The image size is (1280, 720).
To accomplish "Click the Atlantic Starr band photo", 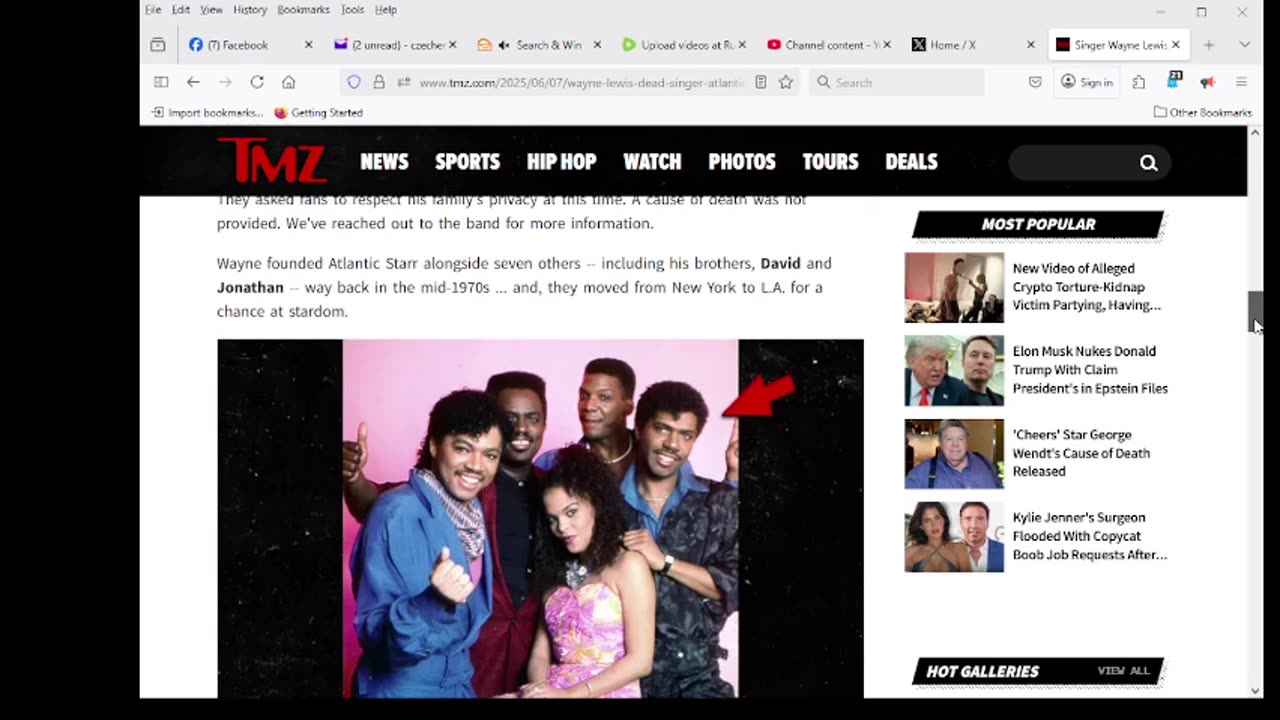I will pos(540,518).
